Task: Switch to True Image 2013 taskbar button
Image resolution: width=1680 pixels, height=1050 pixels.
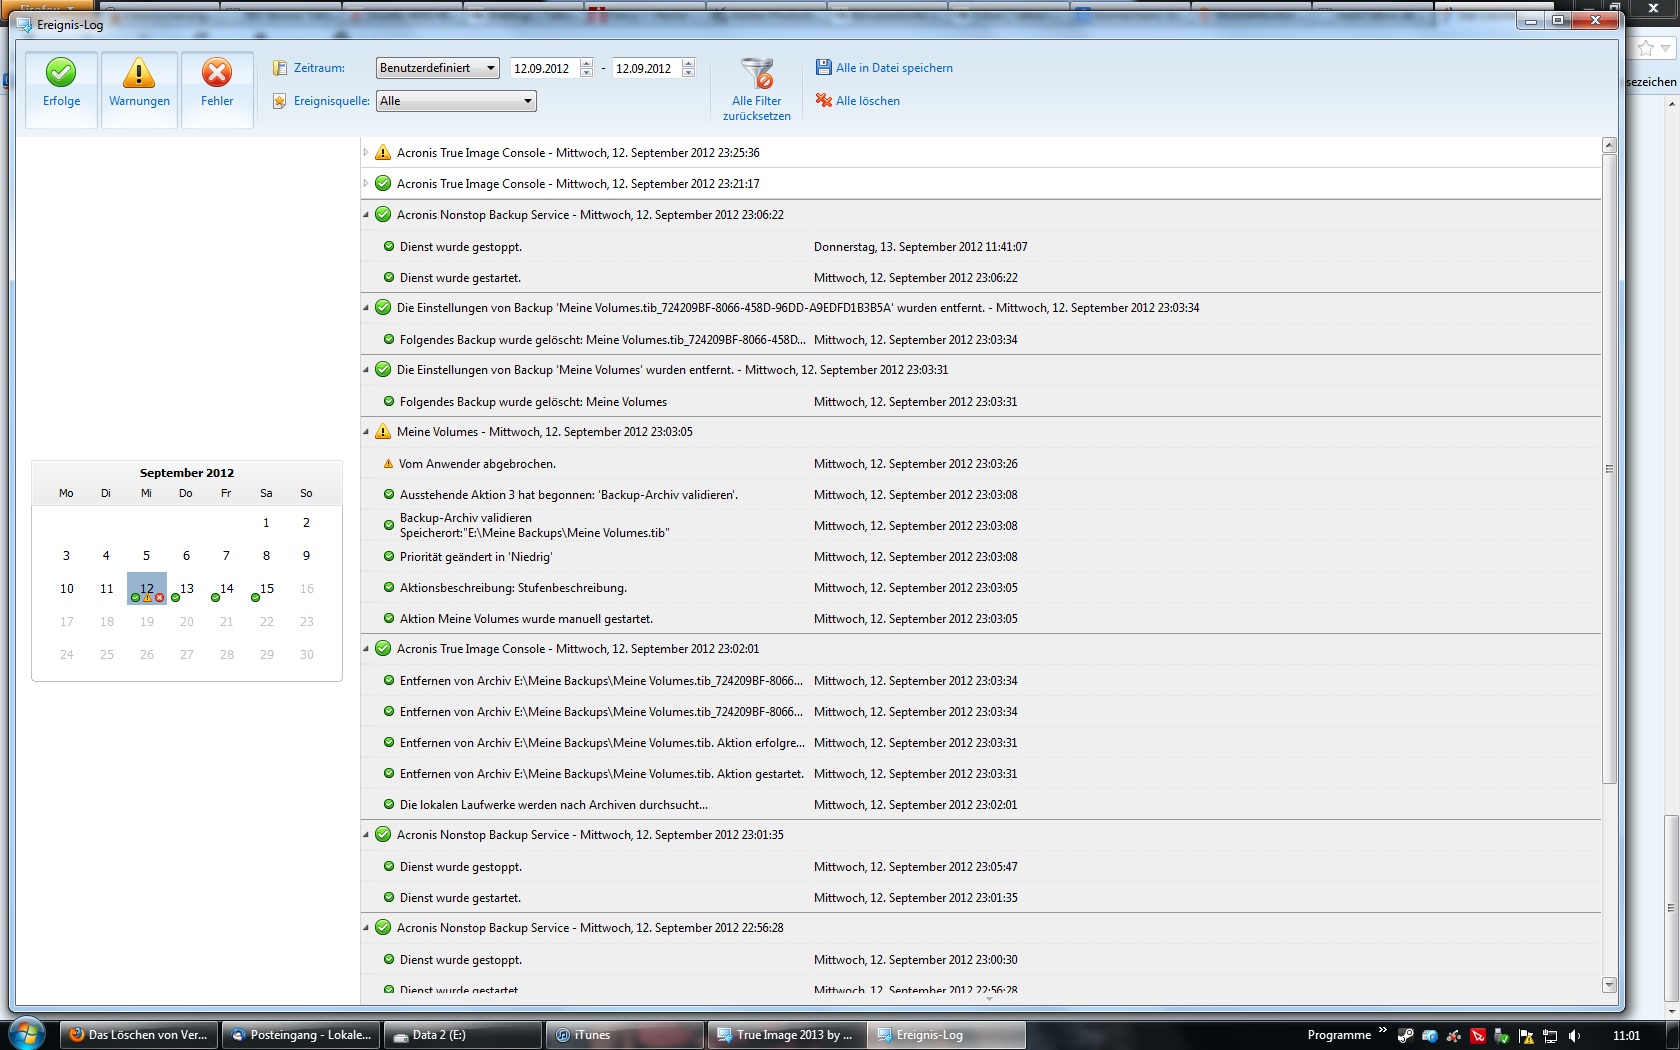Action: pyautogui.click(x=787, y=1035)
